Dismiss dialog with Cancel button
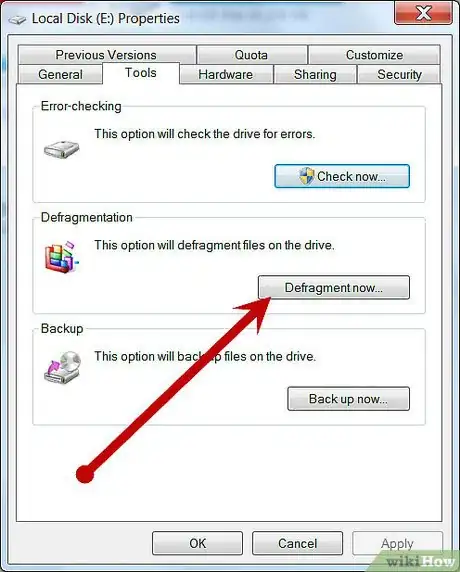460x572 pixels. 297,543
